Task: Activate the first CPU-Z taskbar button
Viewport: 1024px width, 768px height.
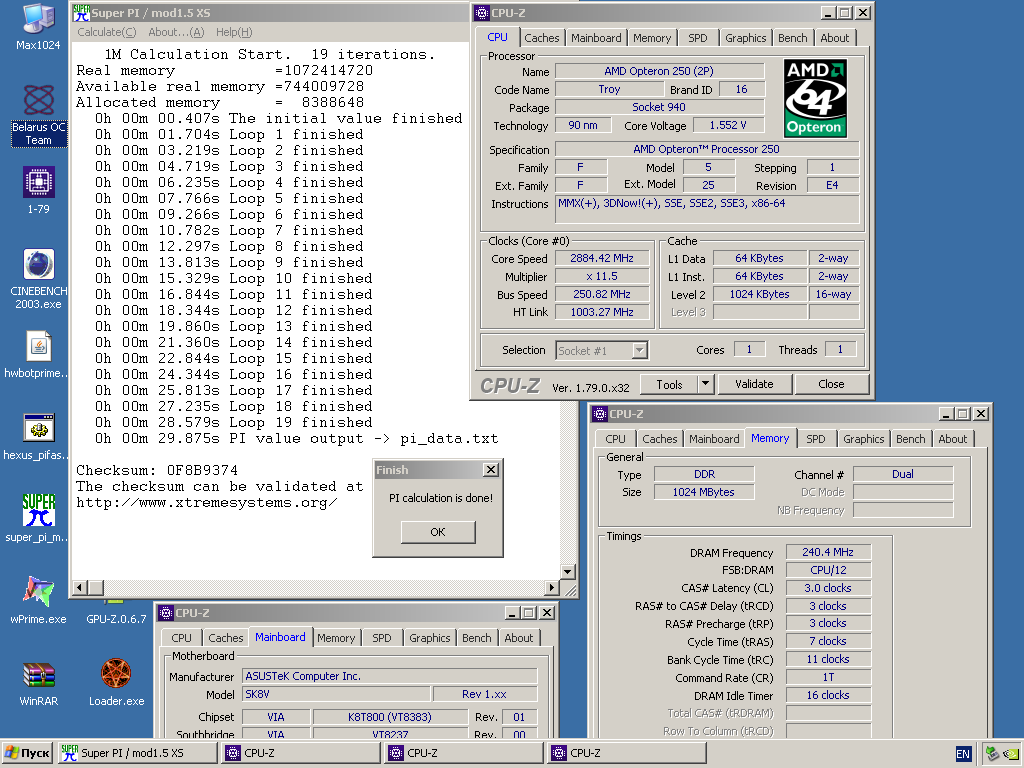Action: click(x=300, y=753)
